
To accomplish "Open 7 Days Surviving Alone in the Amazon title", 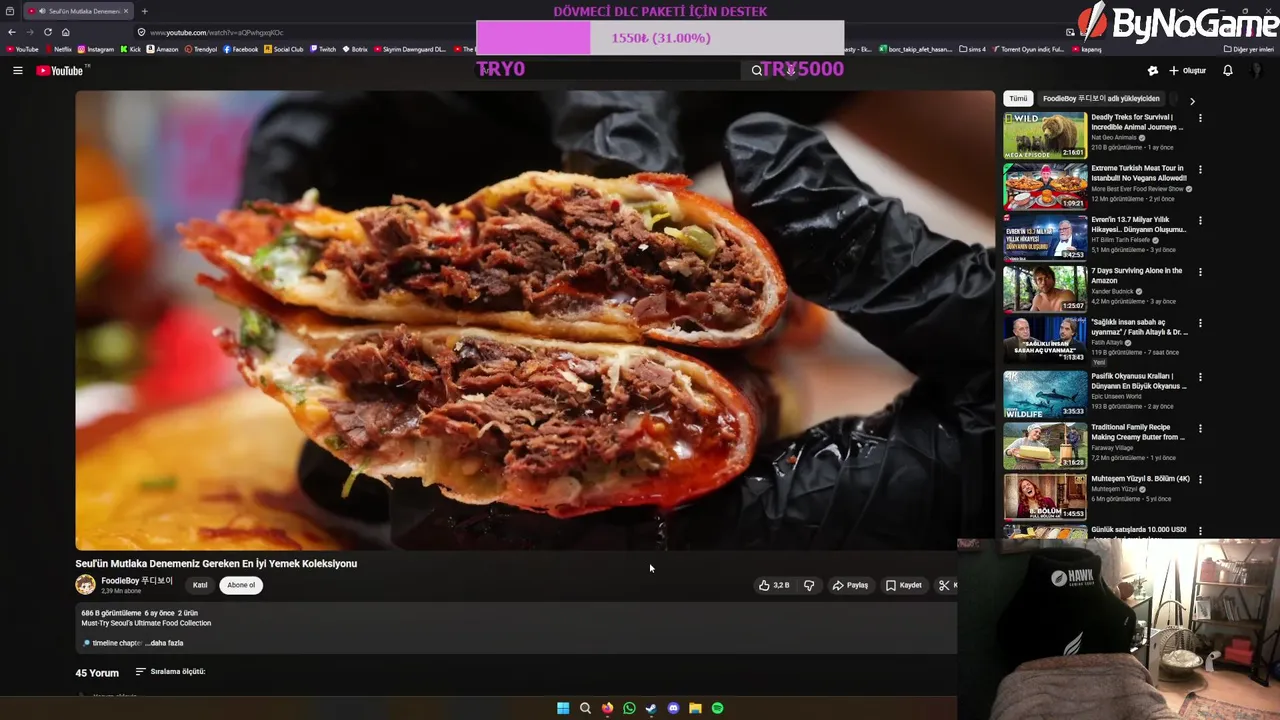I will pyautogui.click(x=1137, y=276).
